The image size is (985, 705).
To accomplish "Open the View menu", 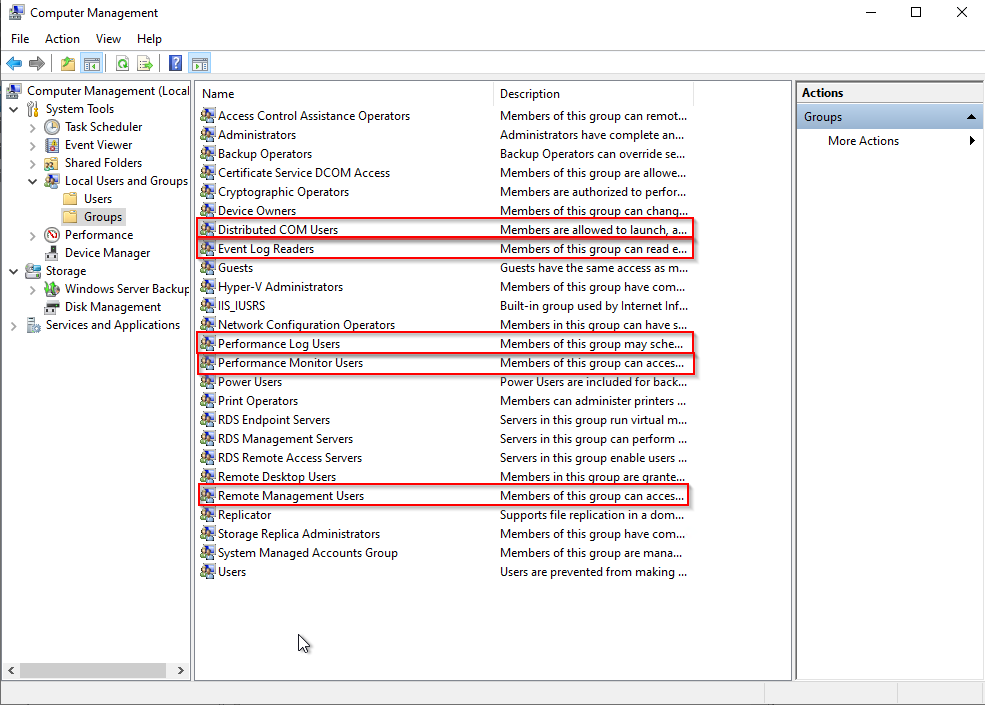I will tap(108, 39).
